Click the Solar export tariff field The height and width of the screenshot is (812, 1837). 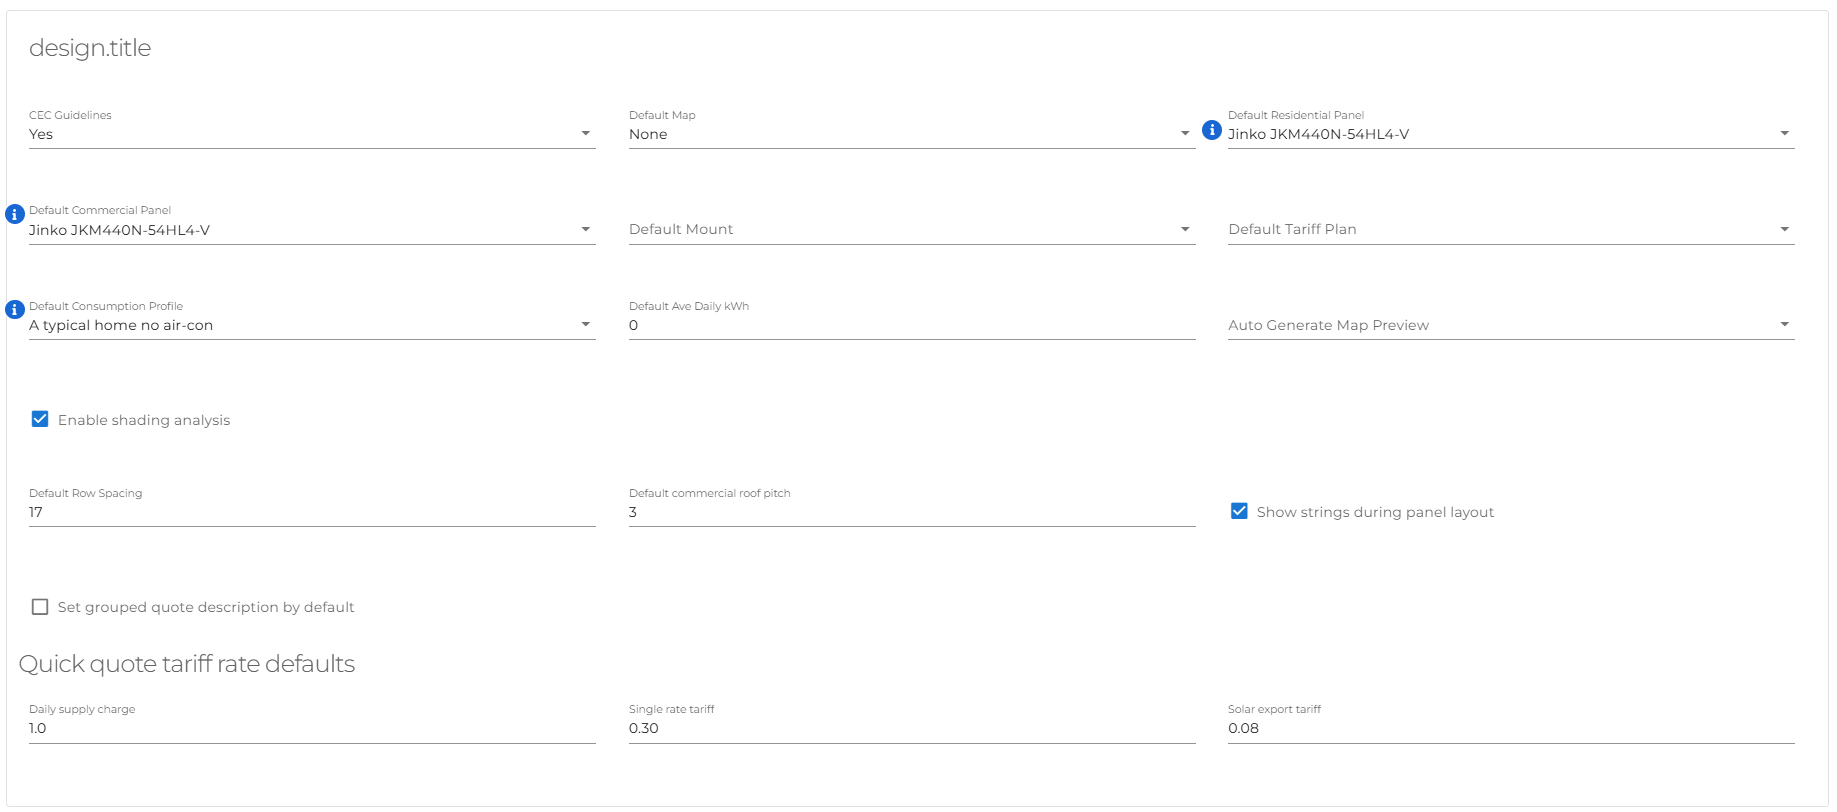click(x=1510, y=728)
